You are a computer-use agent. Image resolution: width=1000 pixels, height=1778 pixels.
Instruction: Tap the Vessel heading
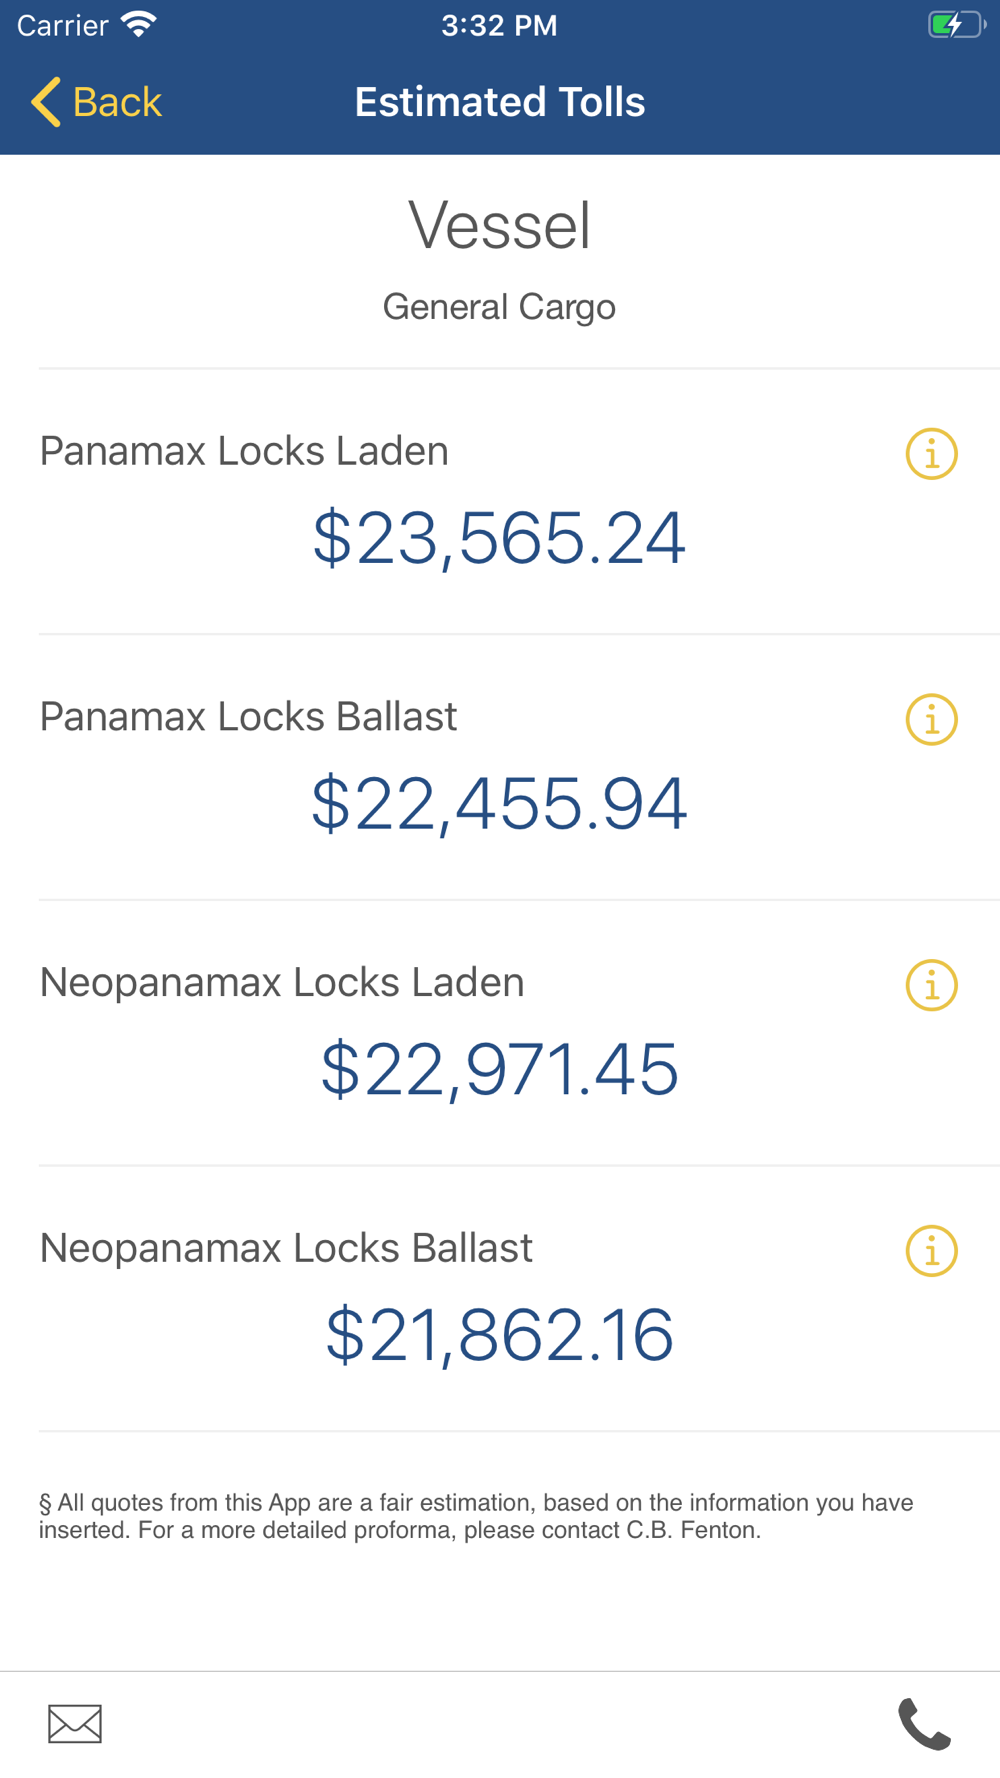point(499,226)
